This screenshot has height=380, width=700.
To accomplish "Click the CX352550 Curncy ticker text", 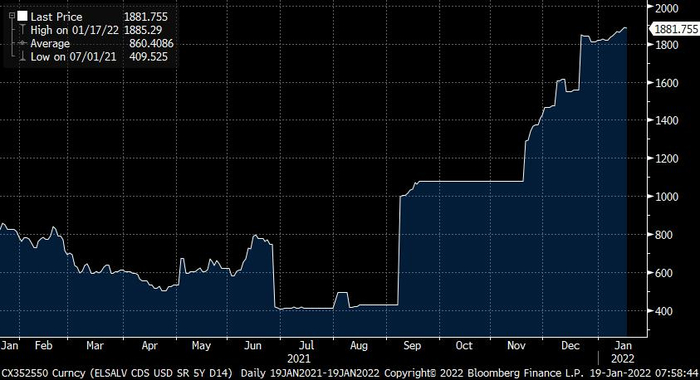I will coord(43,373).
